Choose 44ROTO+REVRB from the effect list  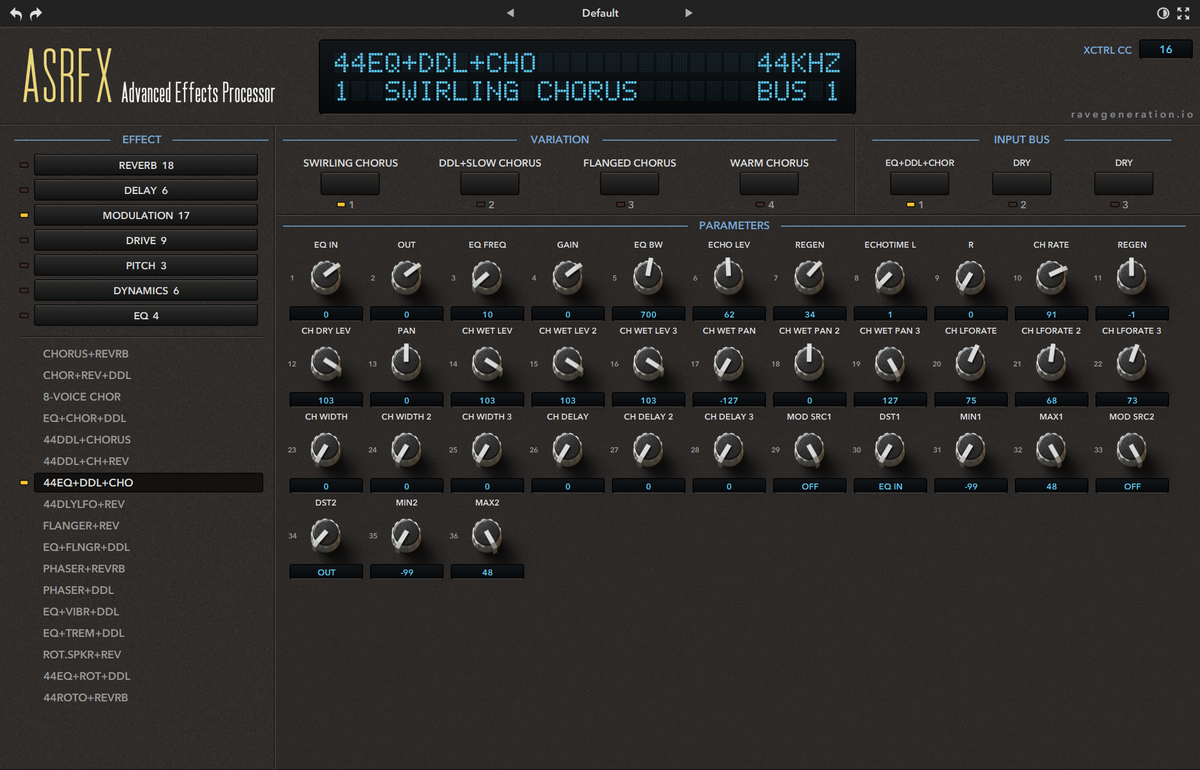click(x=86, y=698)
